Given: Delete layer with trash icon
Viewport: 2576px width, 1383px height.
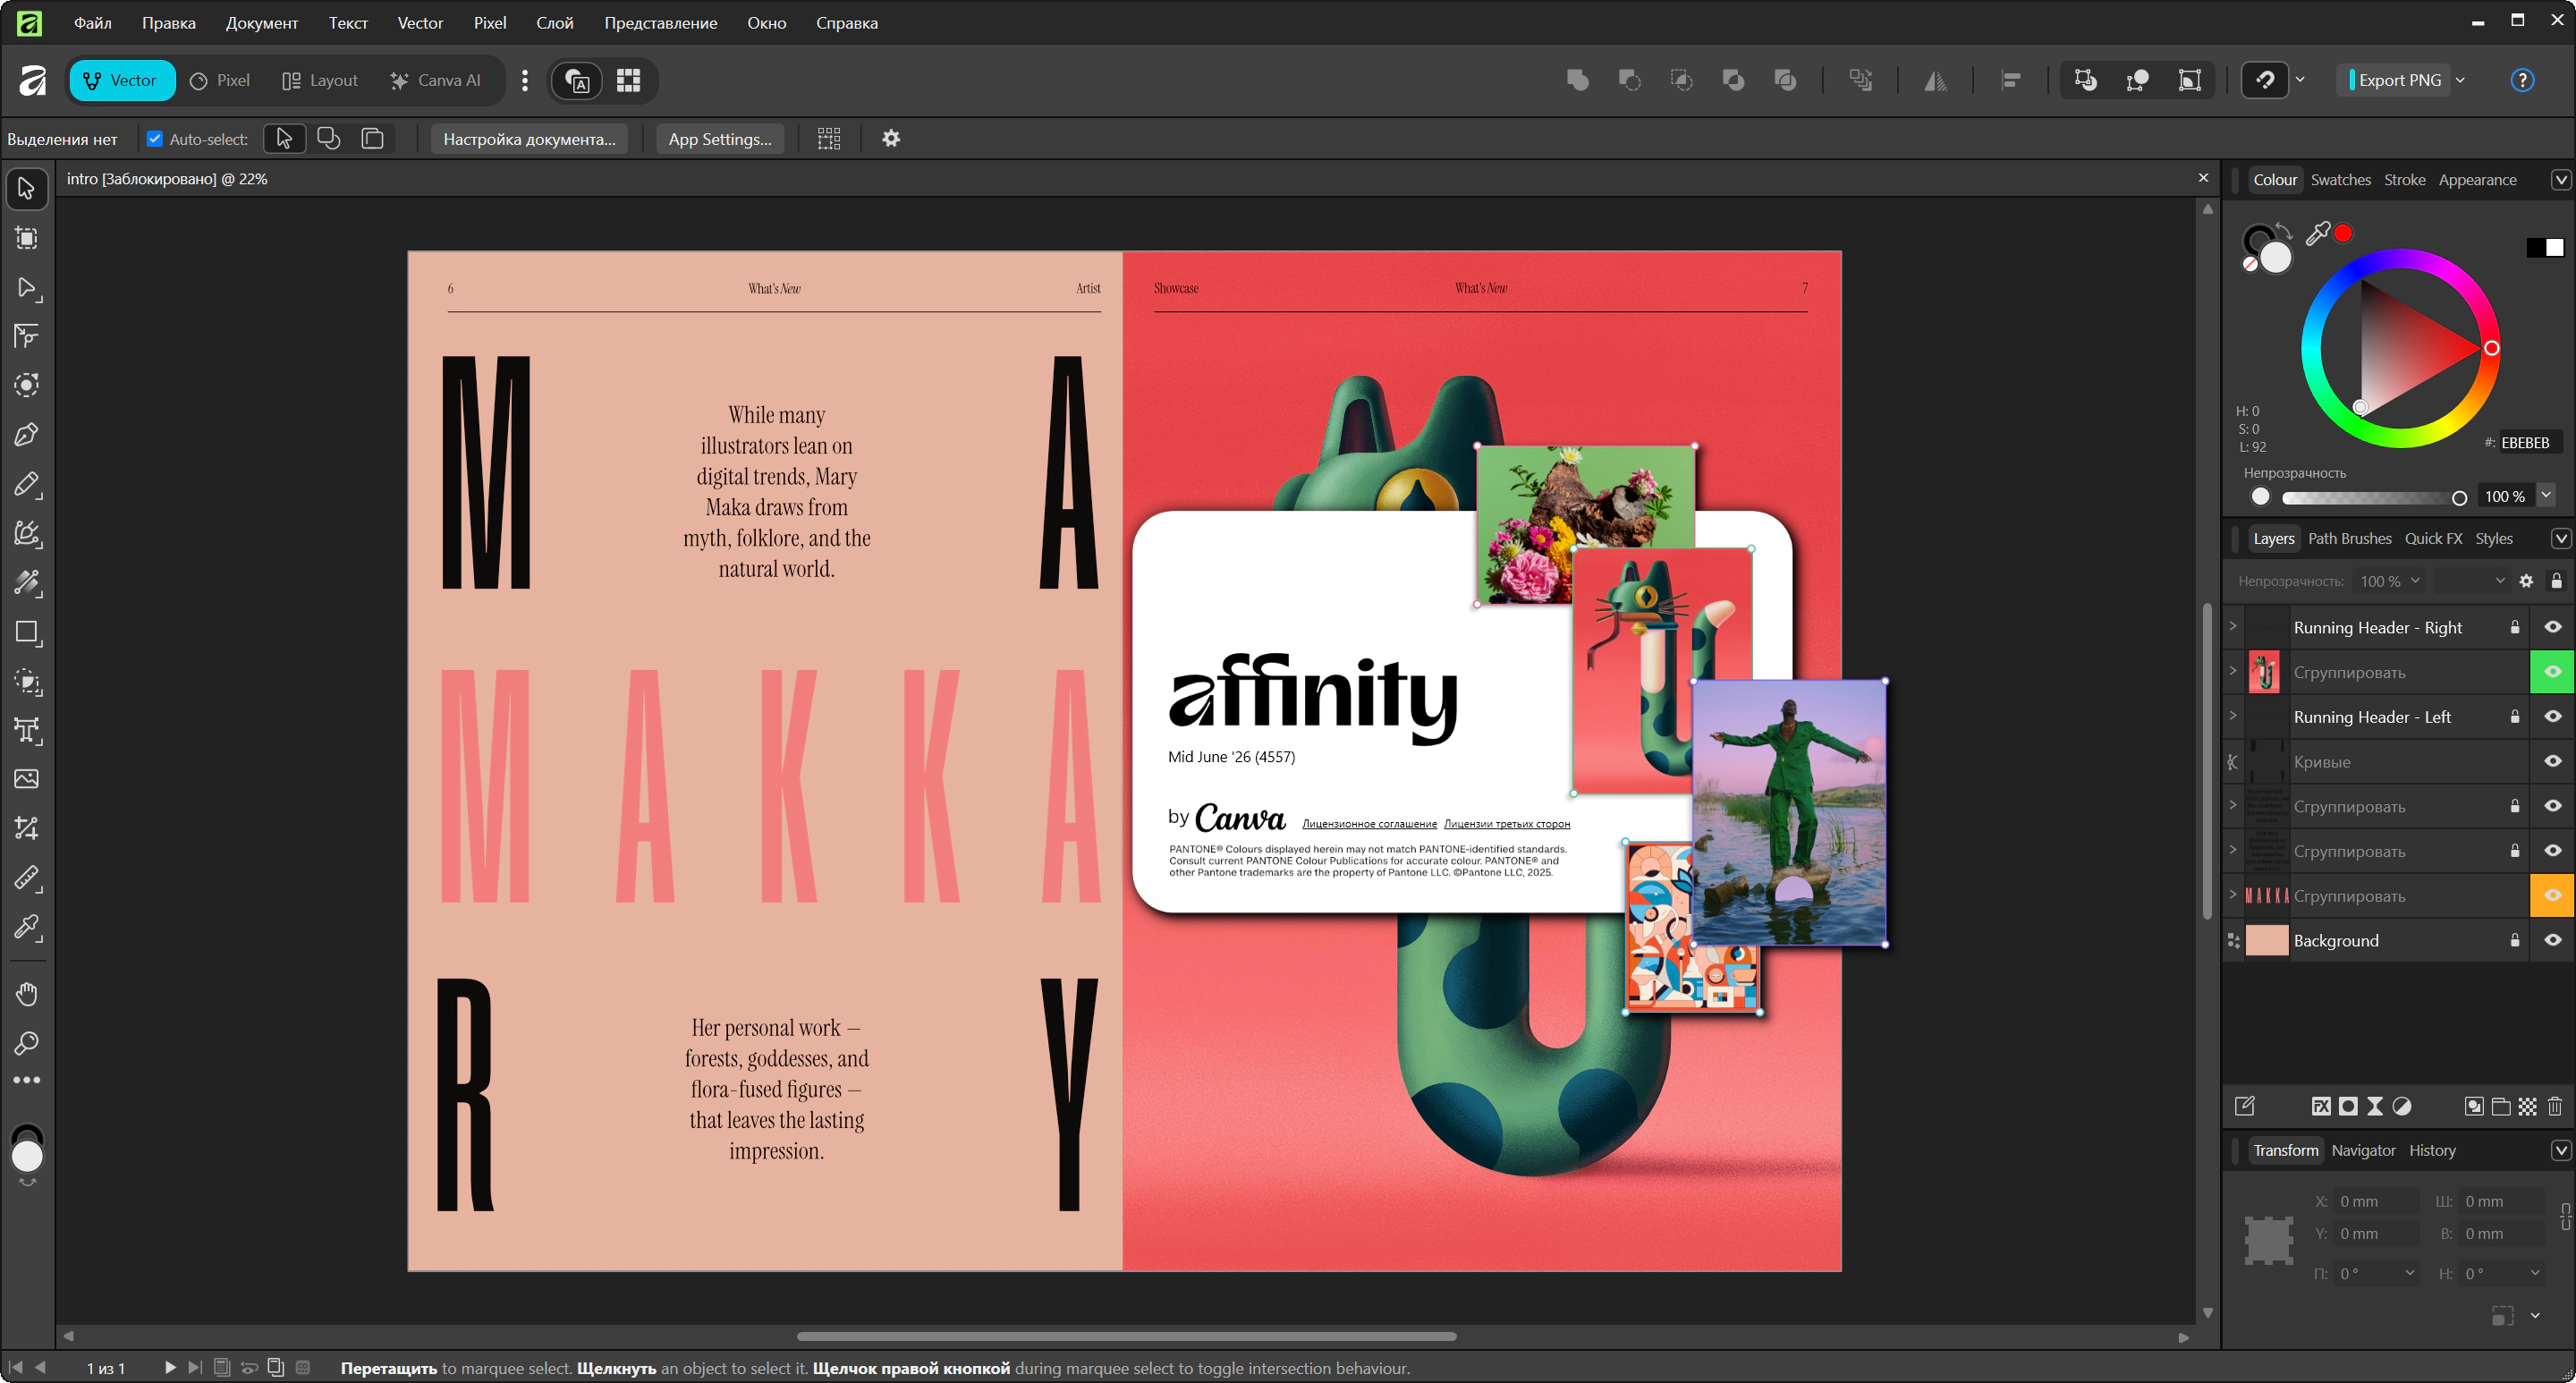Looking at the screenshot, I should point(2555,1106).
